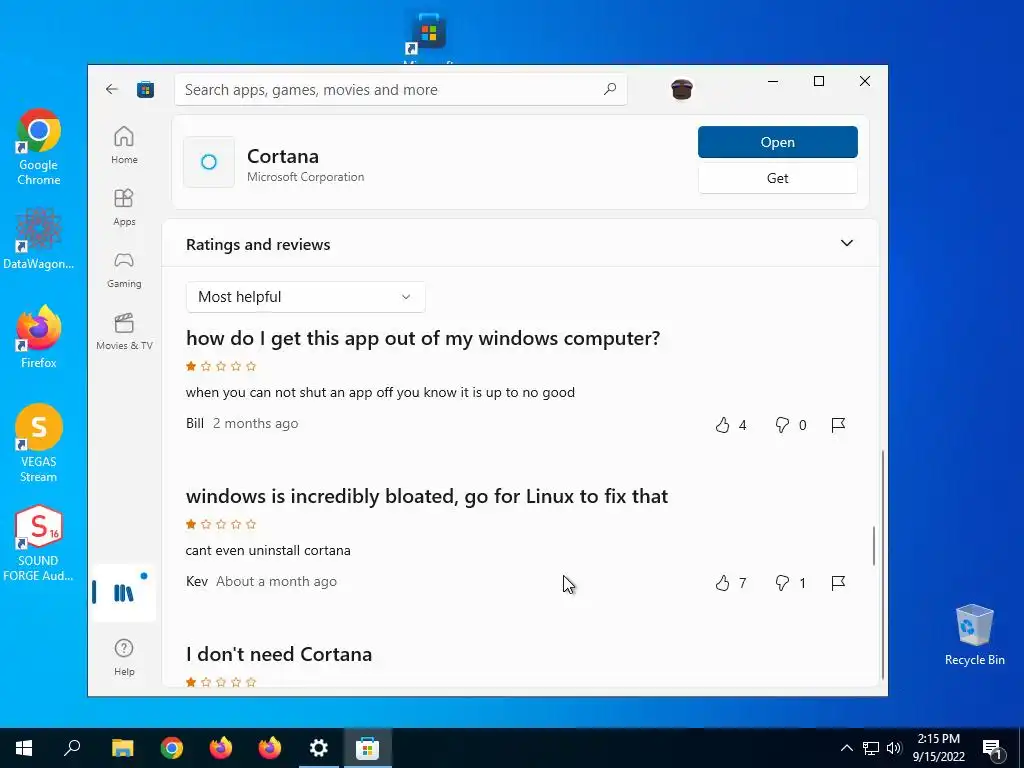Screen dimensions: 1024x768
Task: Click the star rating under Bill's review title
Action: 221,366
